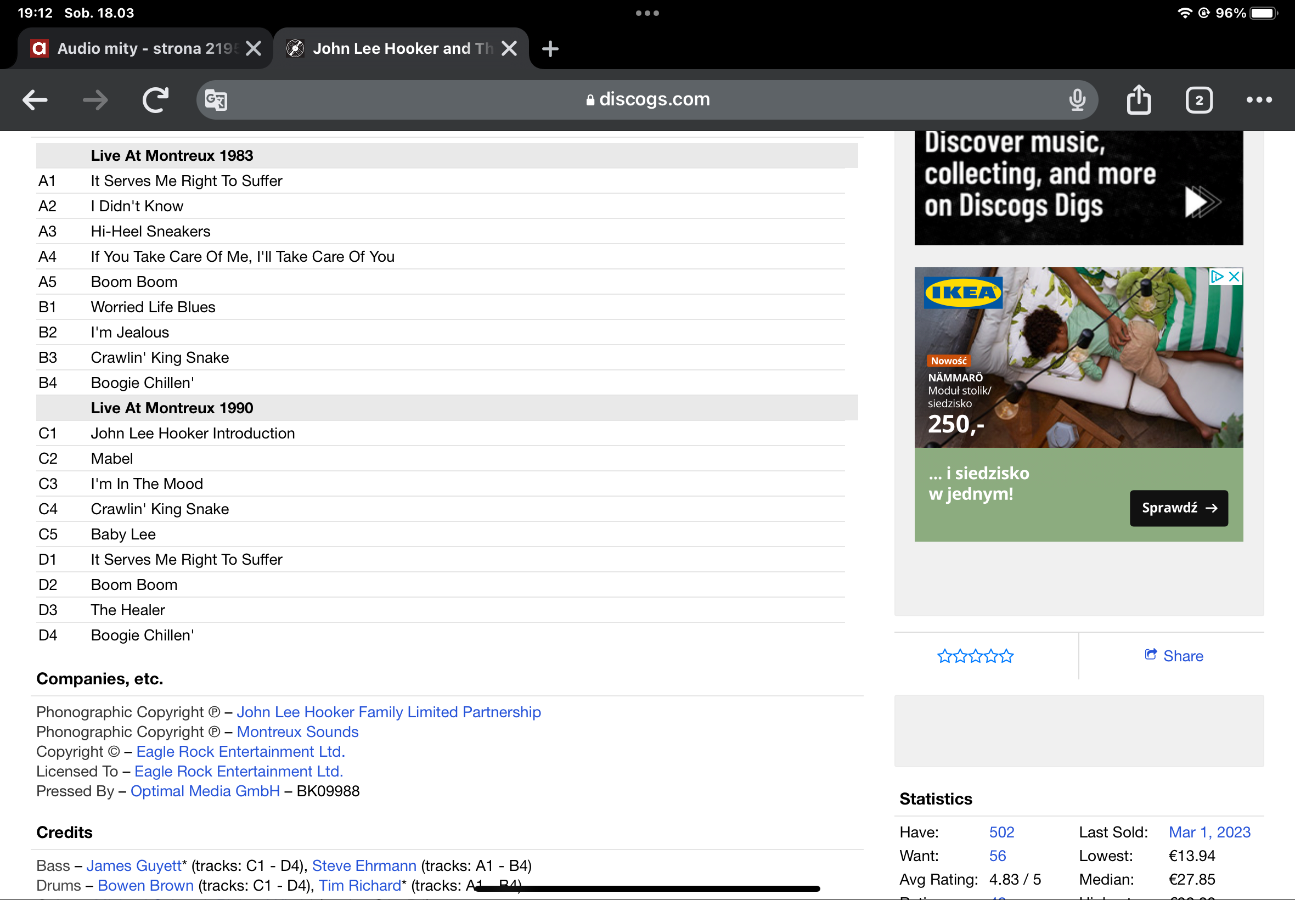Rate the release with one star
The height and width of the screenshot is (900, 1295).
[945, 656]
